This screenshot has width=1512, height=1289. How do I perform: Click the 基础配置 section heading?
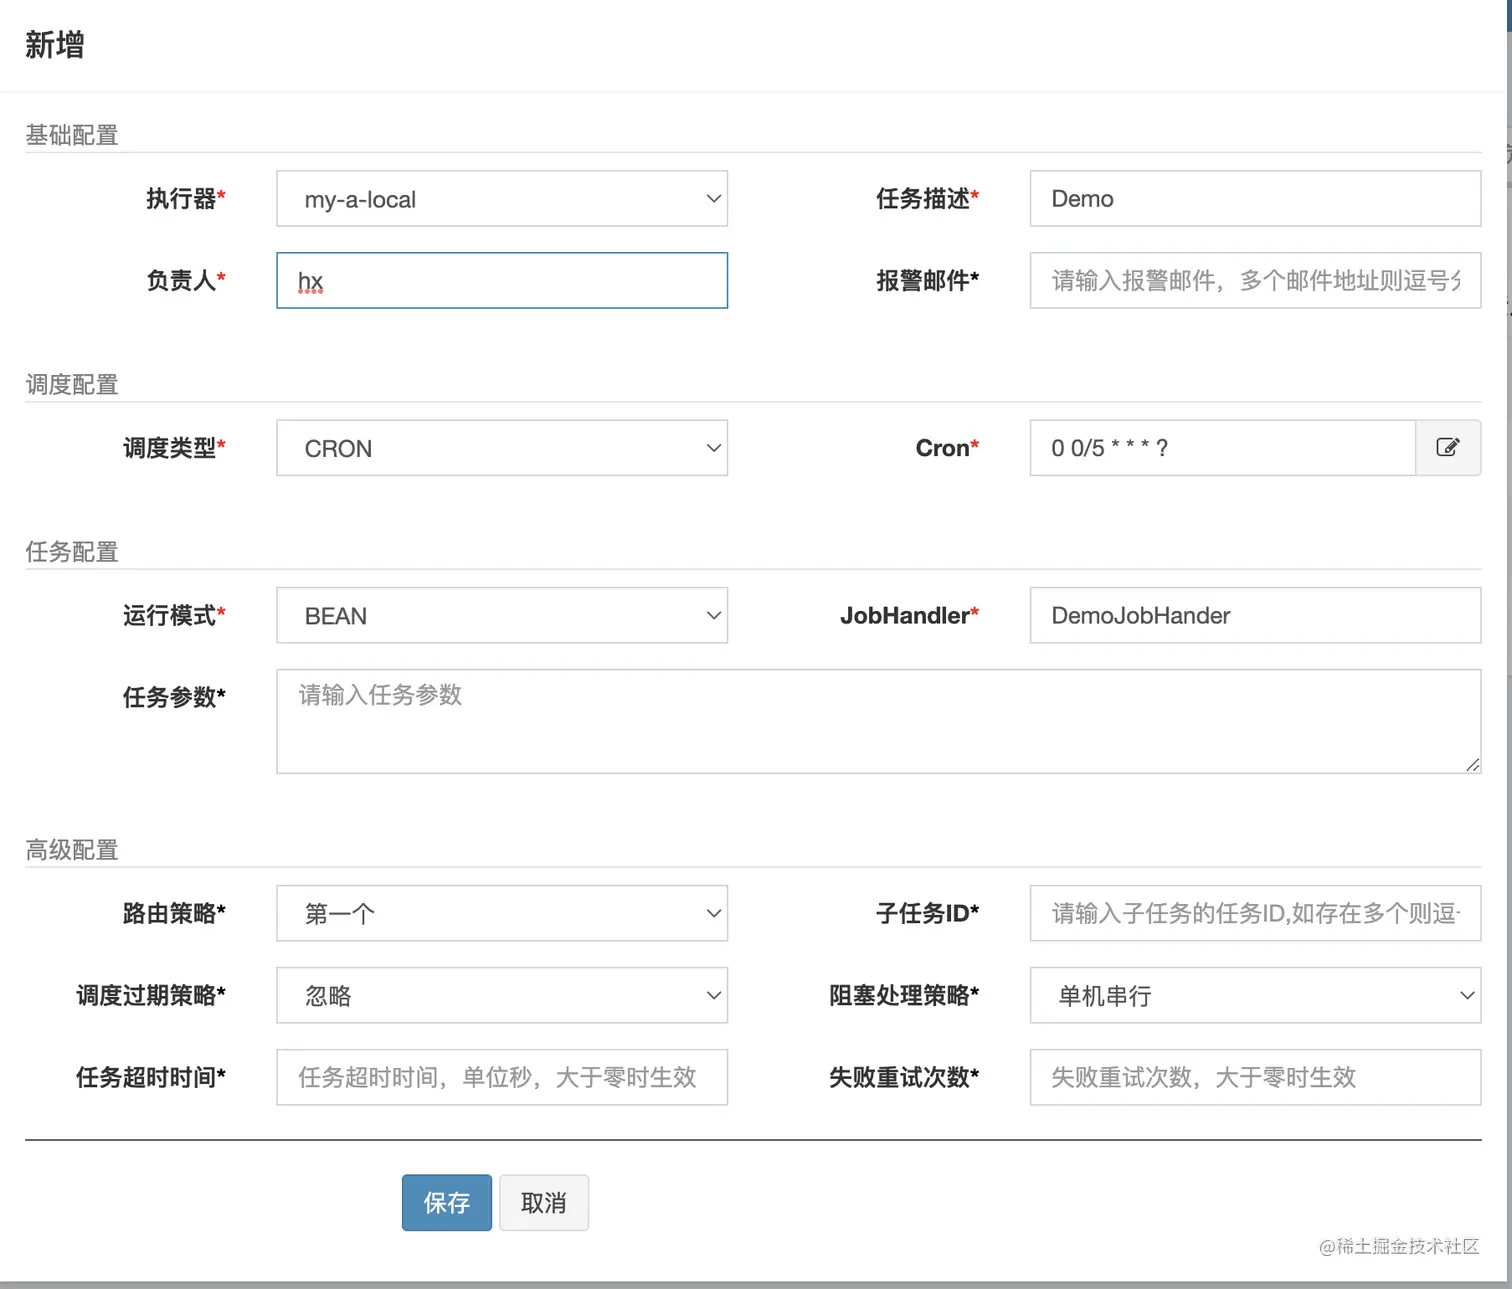(72, 135)
